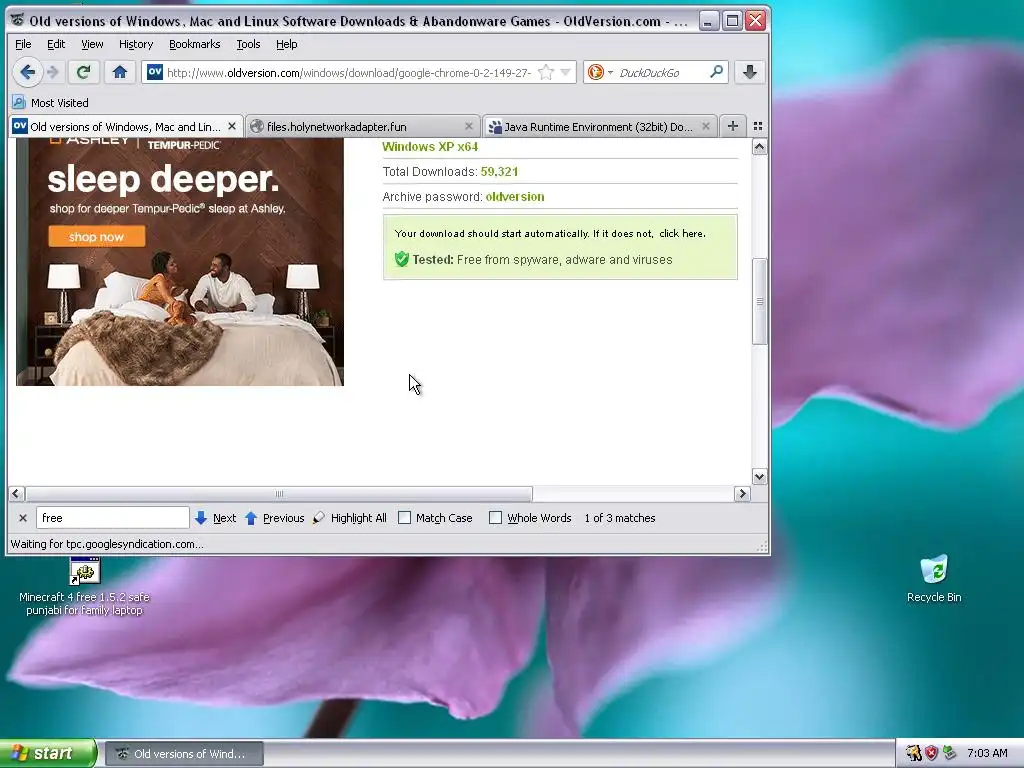Viewport: 1024px width, 768px height.
Task: Open the Windows Start menu
Action: click(x=48, y=753)
